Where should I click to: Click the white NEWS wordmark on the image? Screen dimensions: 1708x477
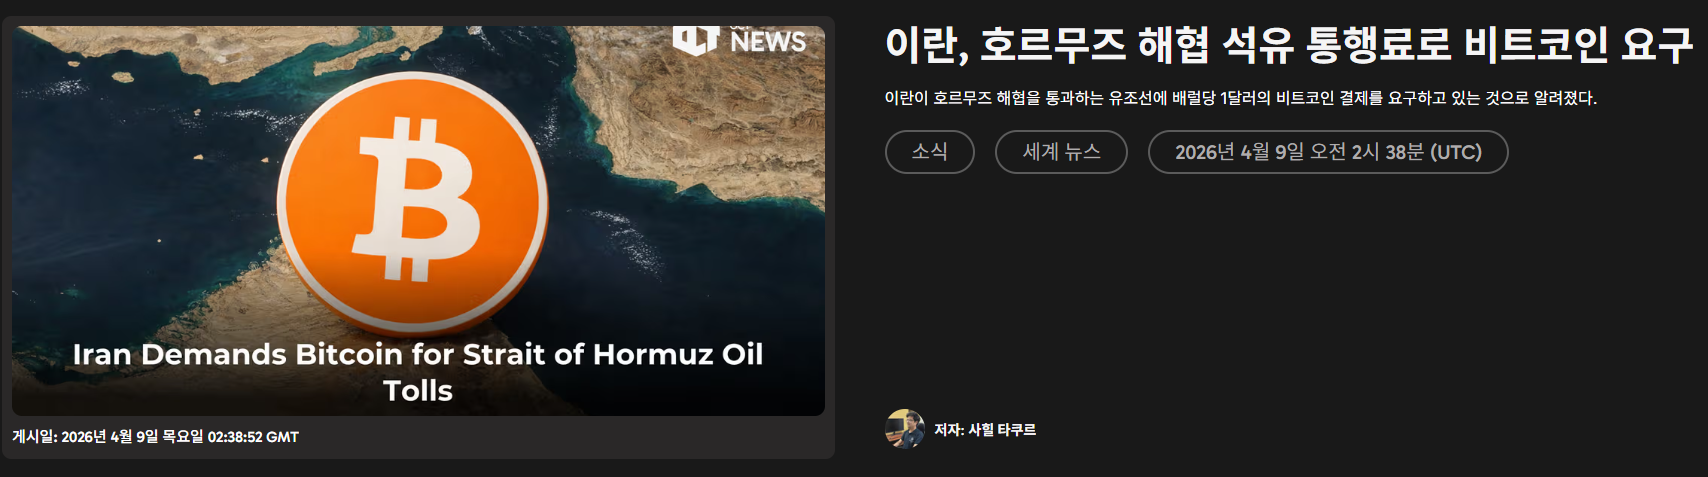tap(768, 41)
